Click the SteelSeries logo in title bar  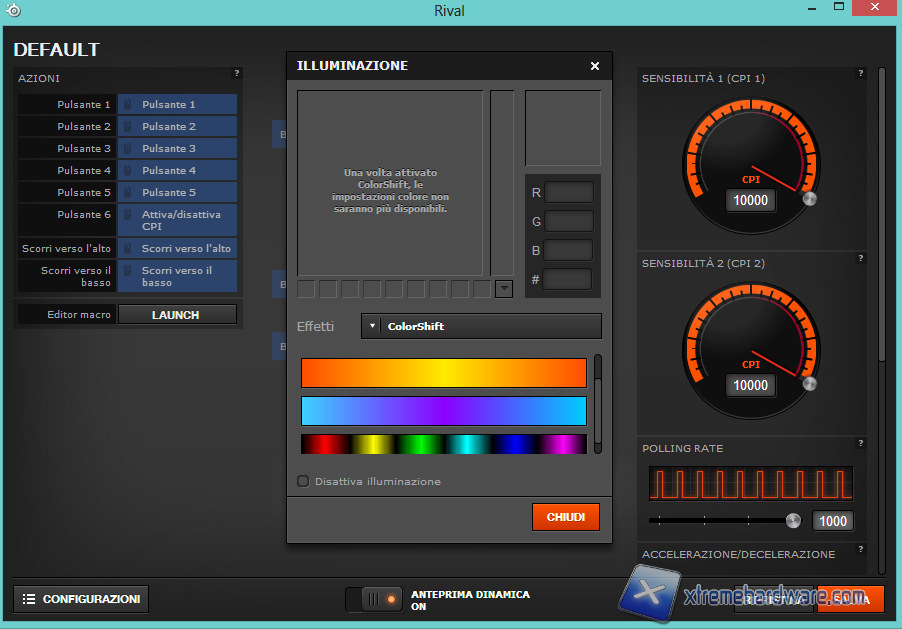pyautogui.click(x=13, y=11)
